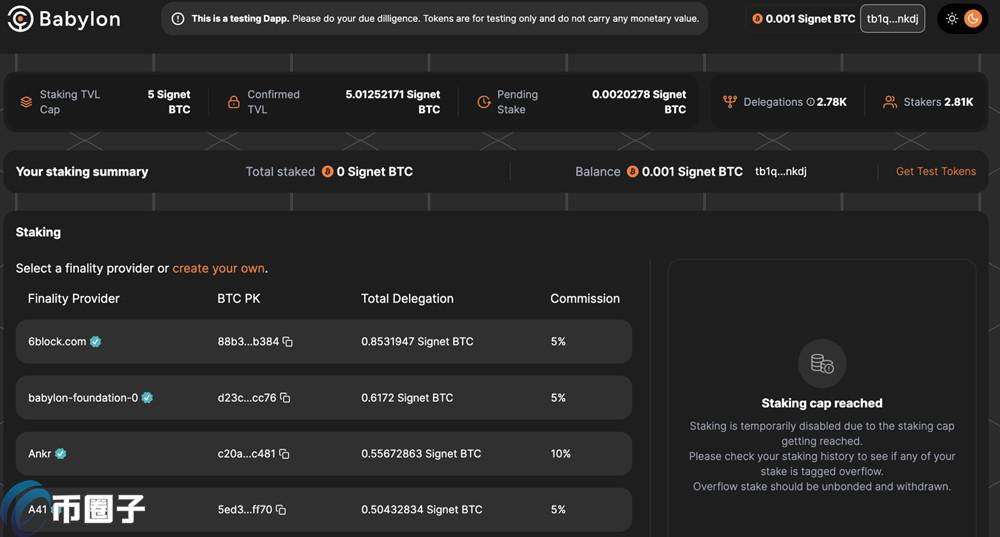Select the 6block.com finality provider row

(x=323, y=342)
